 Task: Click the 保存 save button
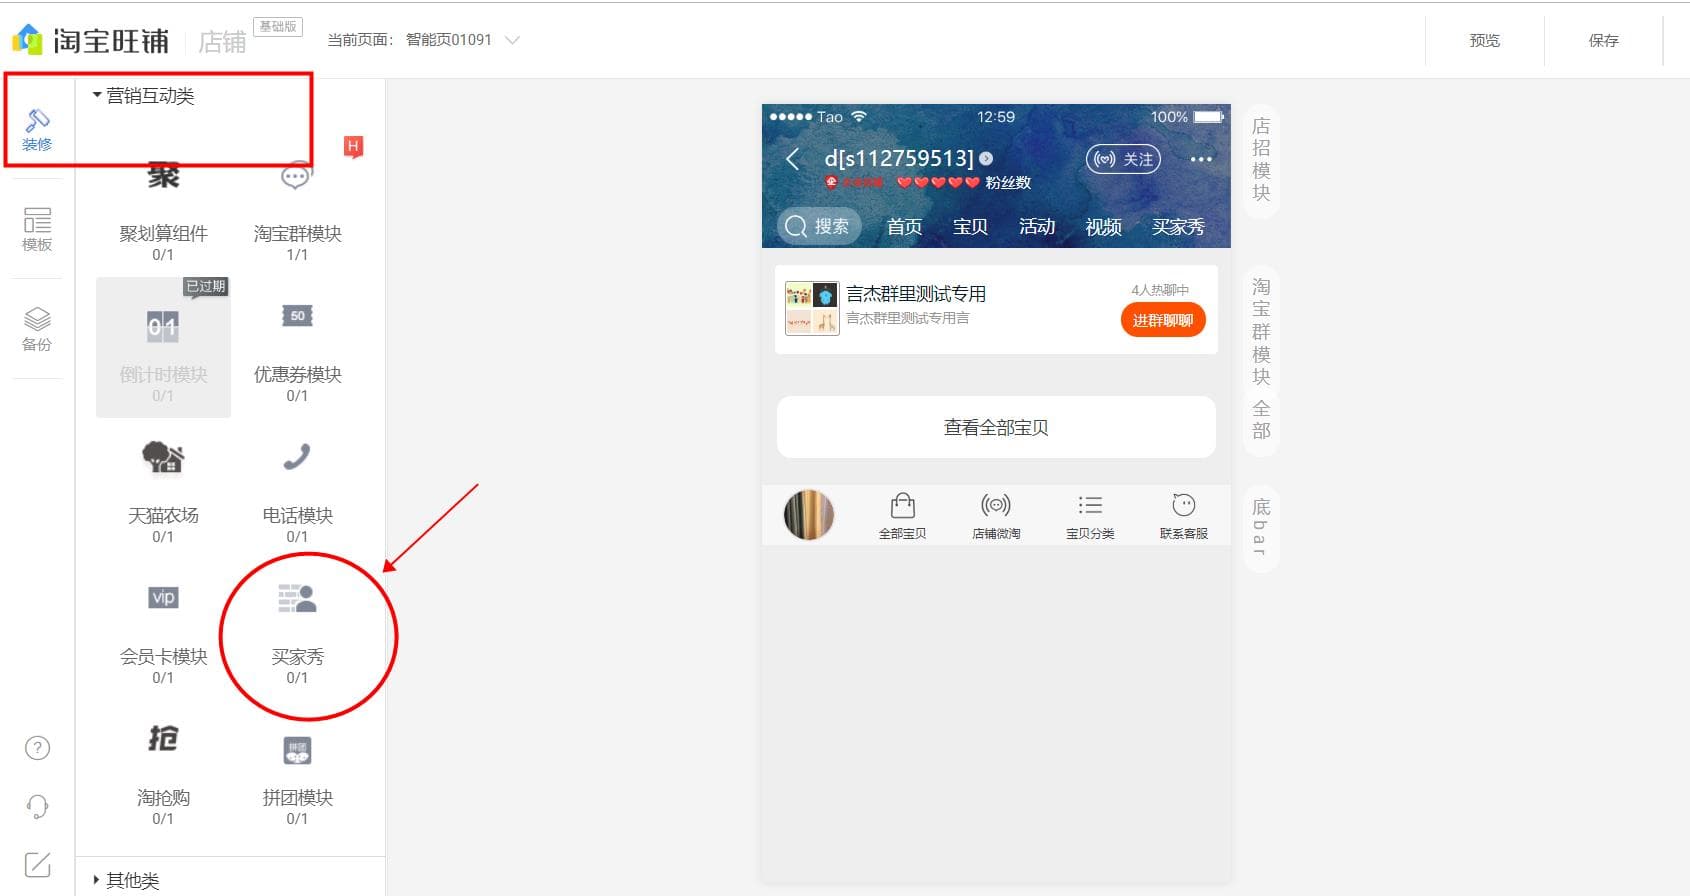(1603, 40)
